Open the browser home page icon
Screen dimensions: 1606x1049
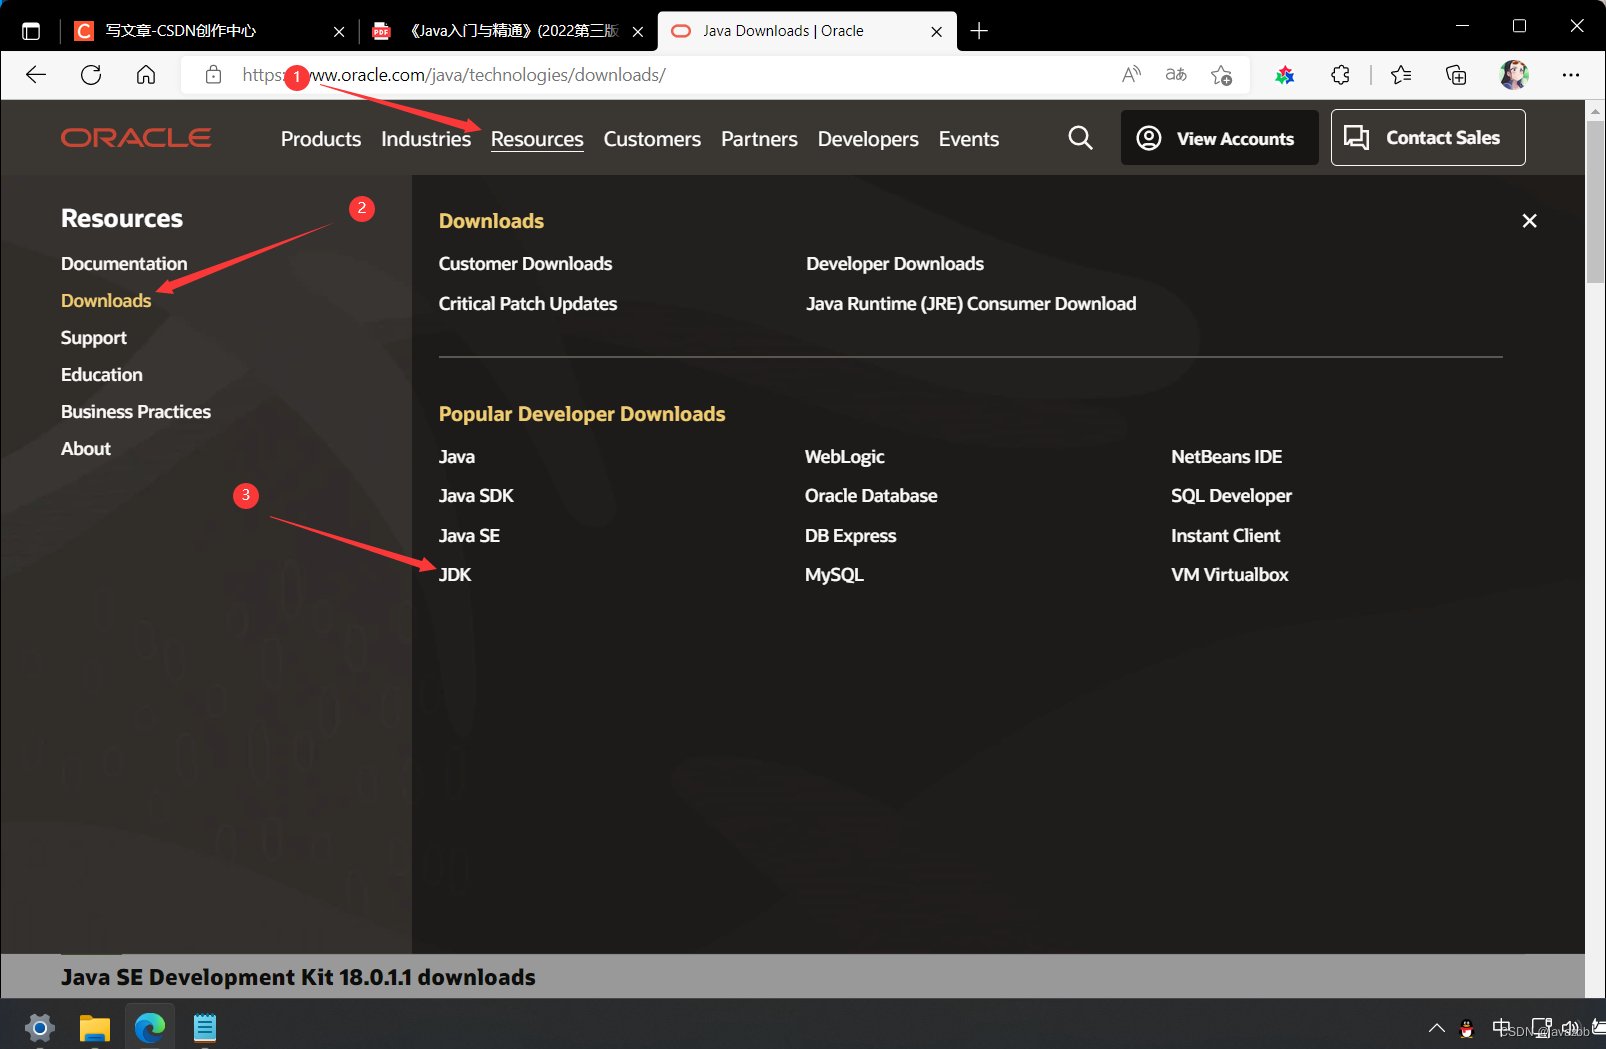146,75
